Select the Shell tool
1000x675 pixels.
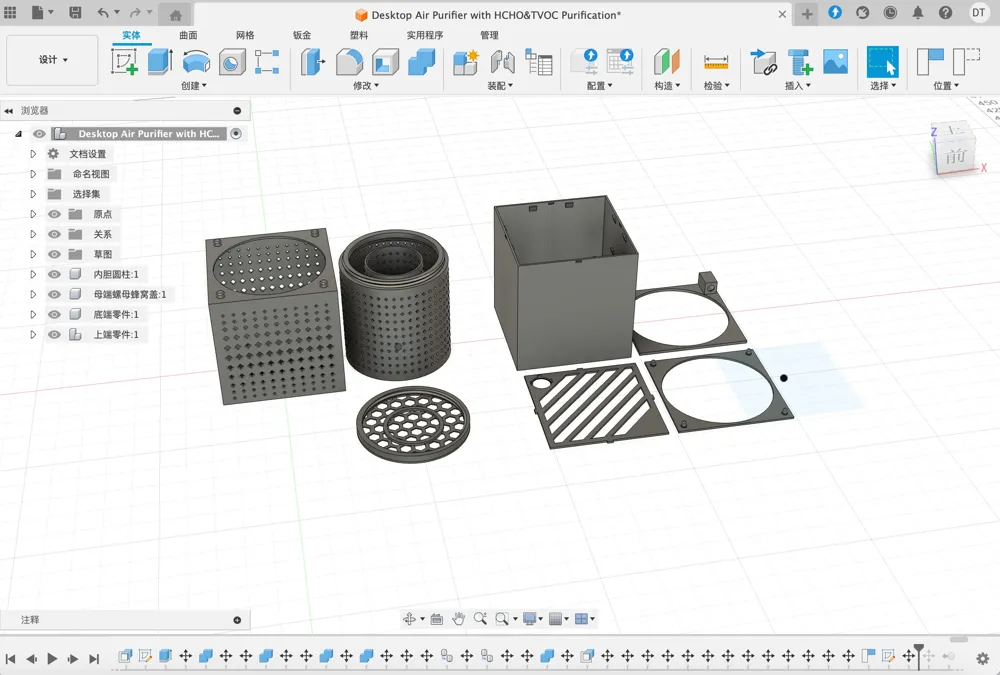(385, 63)
